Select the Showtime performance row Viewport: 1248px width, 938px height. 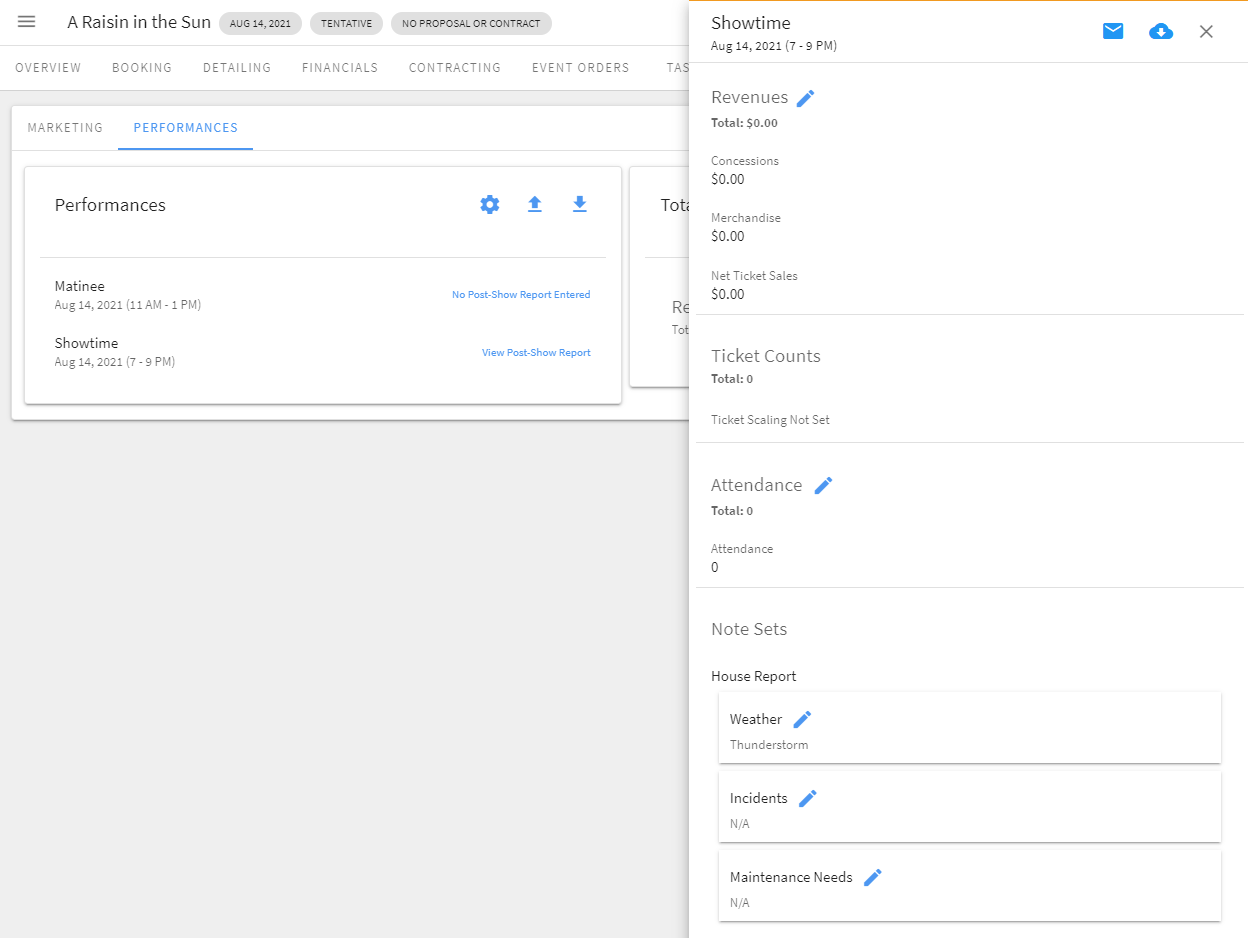[322, 352]
